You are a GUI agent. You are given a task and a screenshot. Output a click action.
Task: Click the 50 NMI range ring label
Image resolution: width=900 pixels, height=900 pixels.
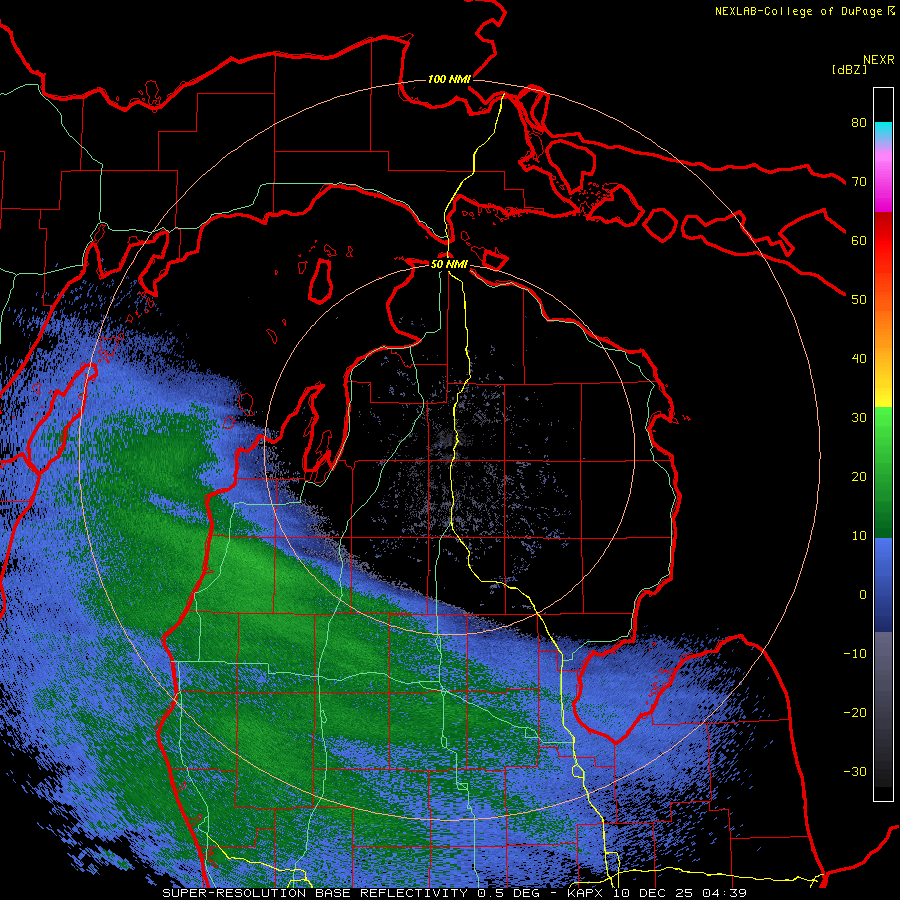pyautogui.click(x=449, y=265)
